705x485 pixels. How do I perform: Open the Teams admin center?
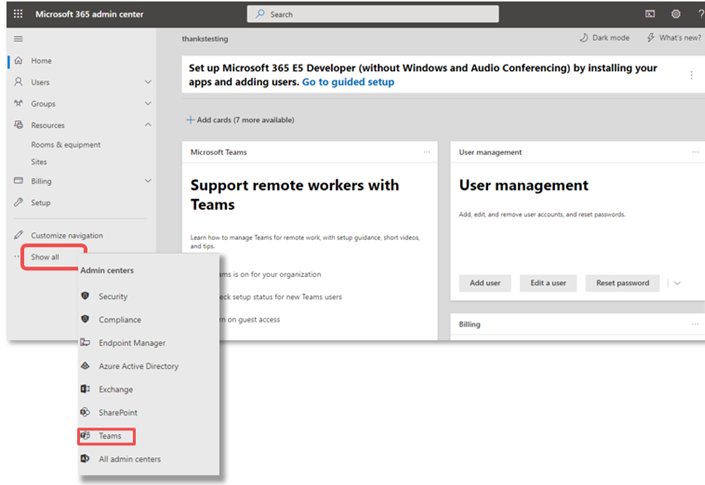[x=109, y=436]
